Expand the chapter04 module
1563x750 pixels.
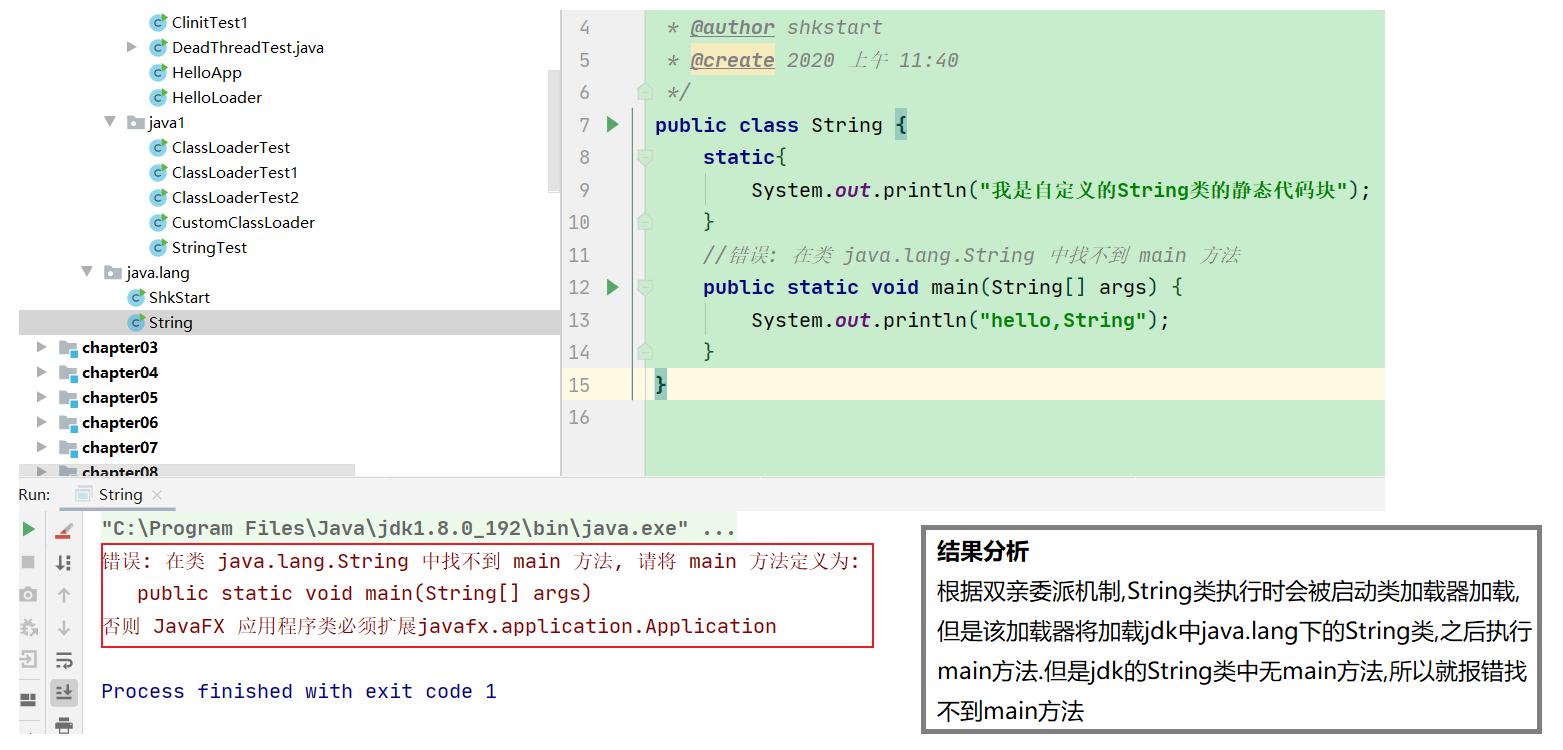(x=41, y=372)
